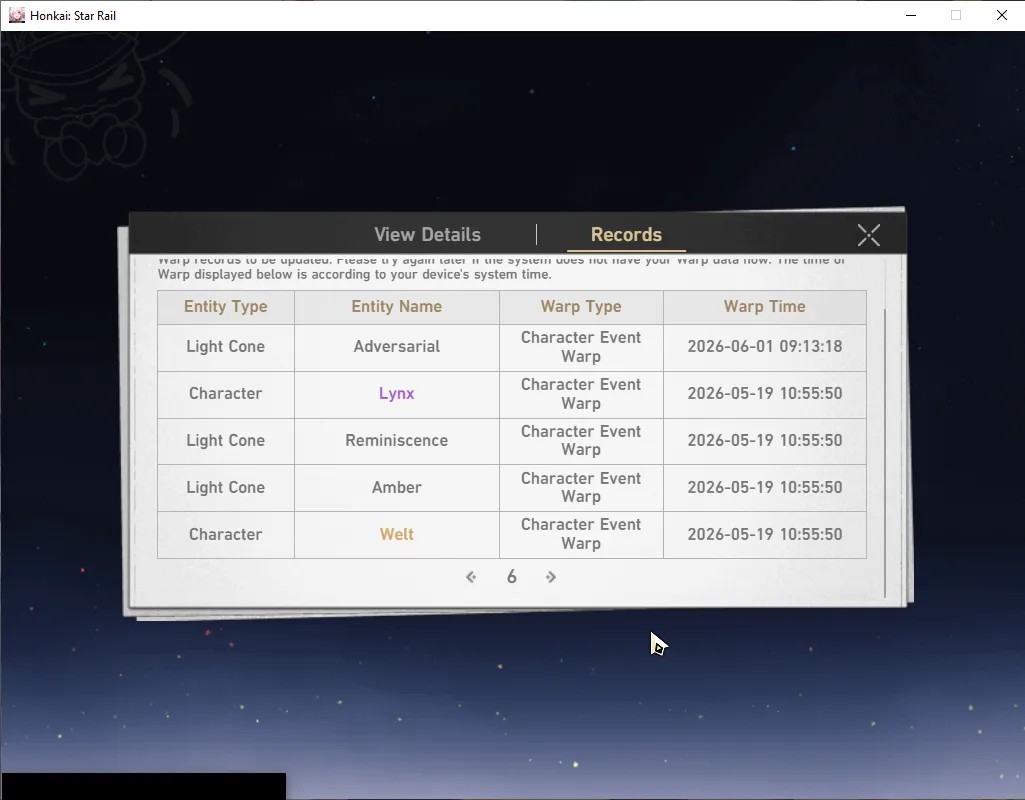1025x800 pixels.
Task: Click the Honkai: Star Rail app icon
Action: click(x=16, y=15)
